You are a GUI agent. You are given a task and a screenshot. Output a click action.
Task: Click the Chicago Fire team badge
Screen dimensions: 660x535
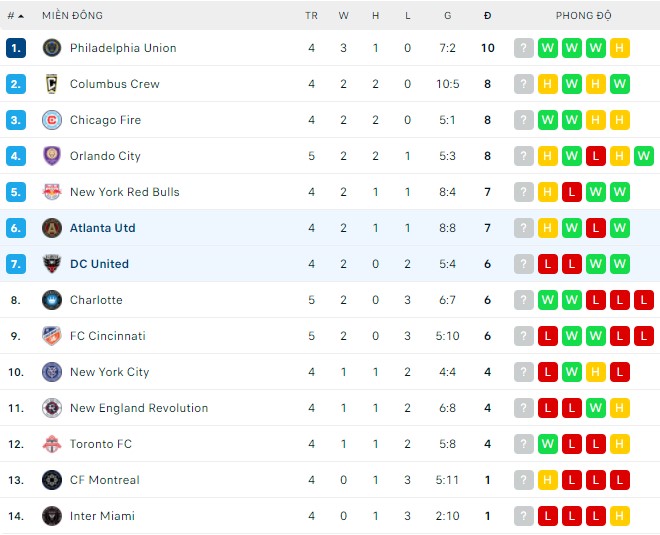(52, 120)
